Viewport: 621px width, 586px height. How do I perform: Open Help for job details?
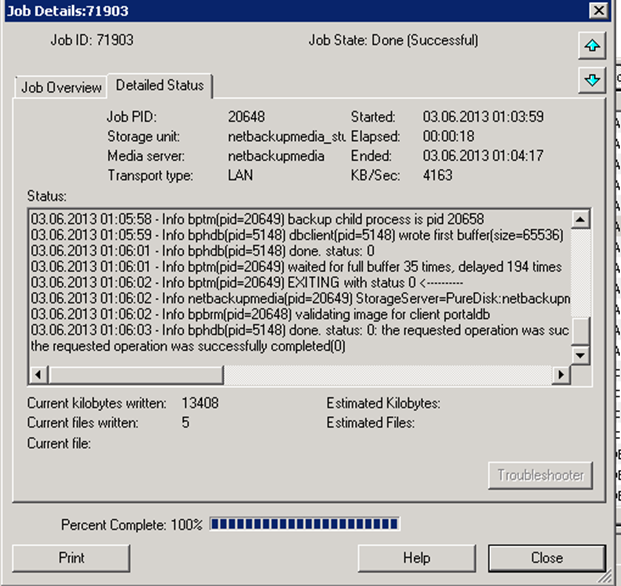click(x=417, y=558)
